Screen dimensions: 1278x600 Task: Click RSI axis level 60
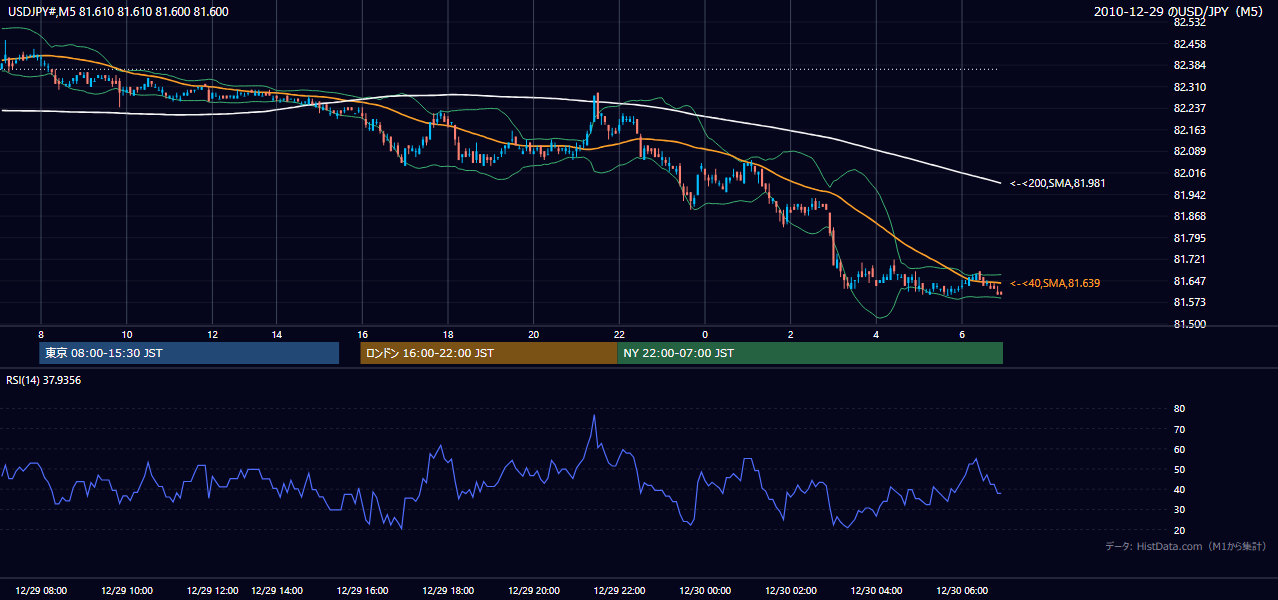point(1179,449)
